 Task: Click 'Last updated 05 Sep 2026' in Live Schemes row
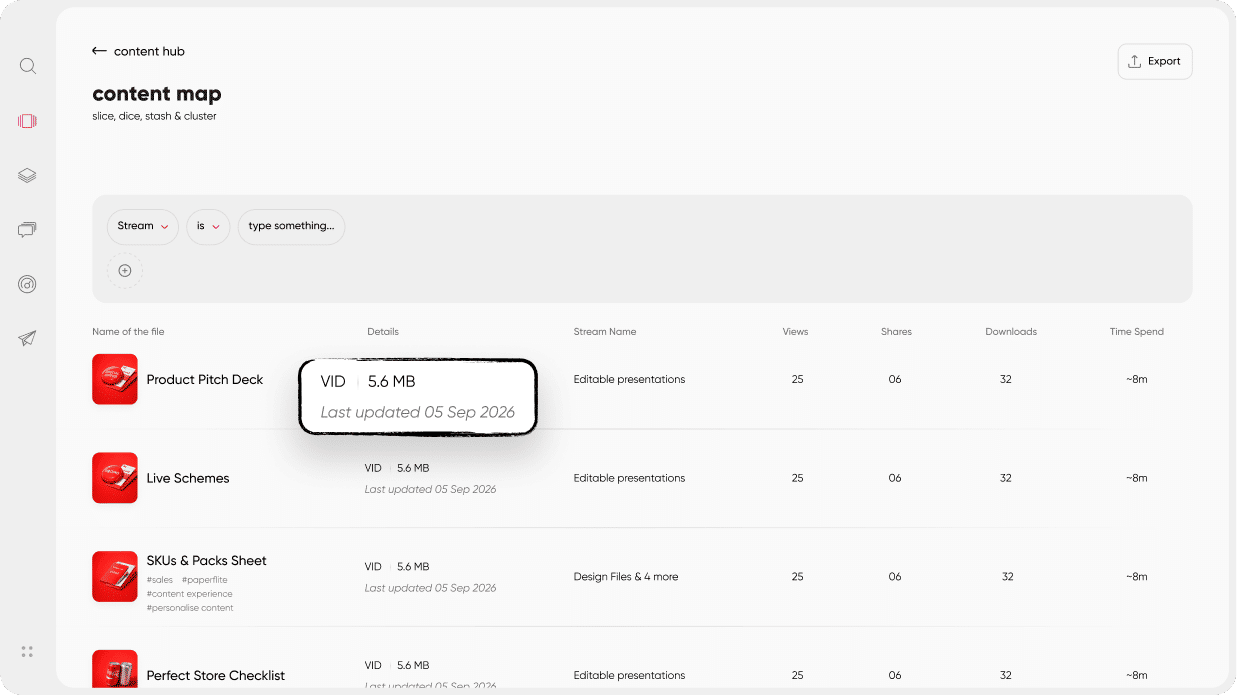coord(430,490)
